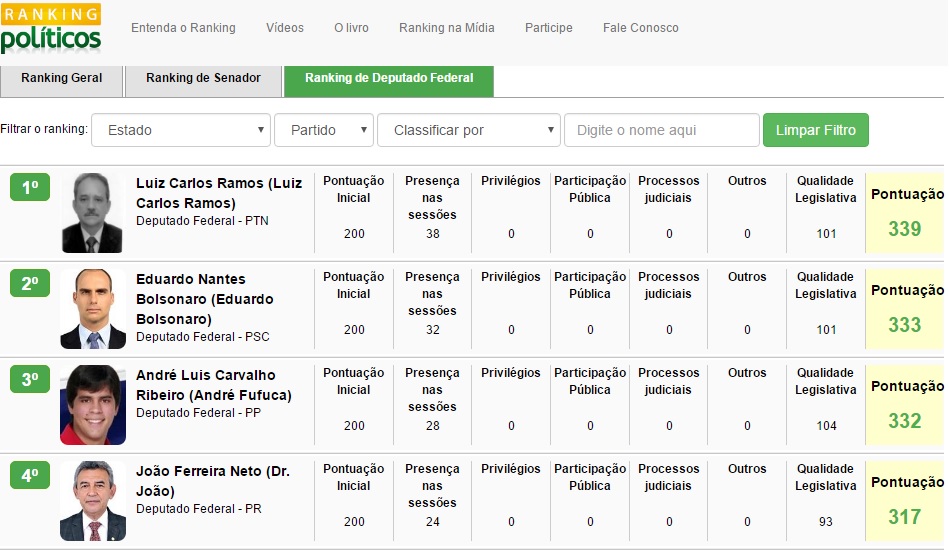Click the 4º ranking badge
The image size is (949, 552).
click(x=30, y=475)
